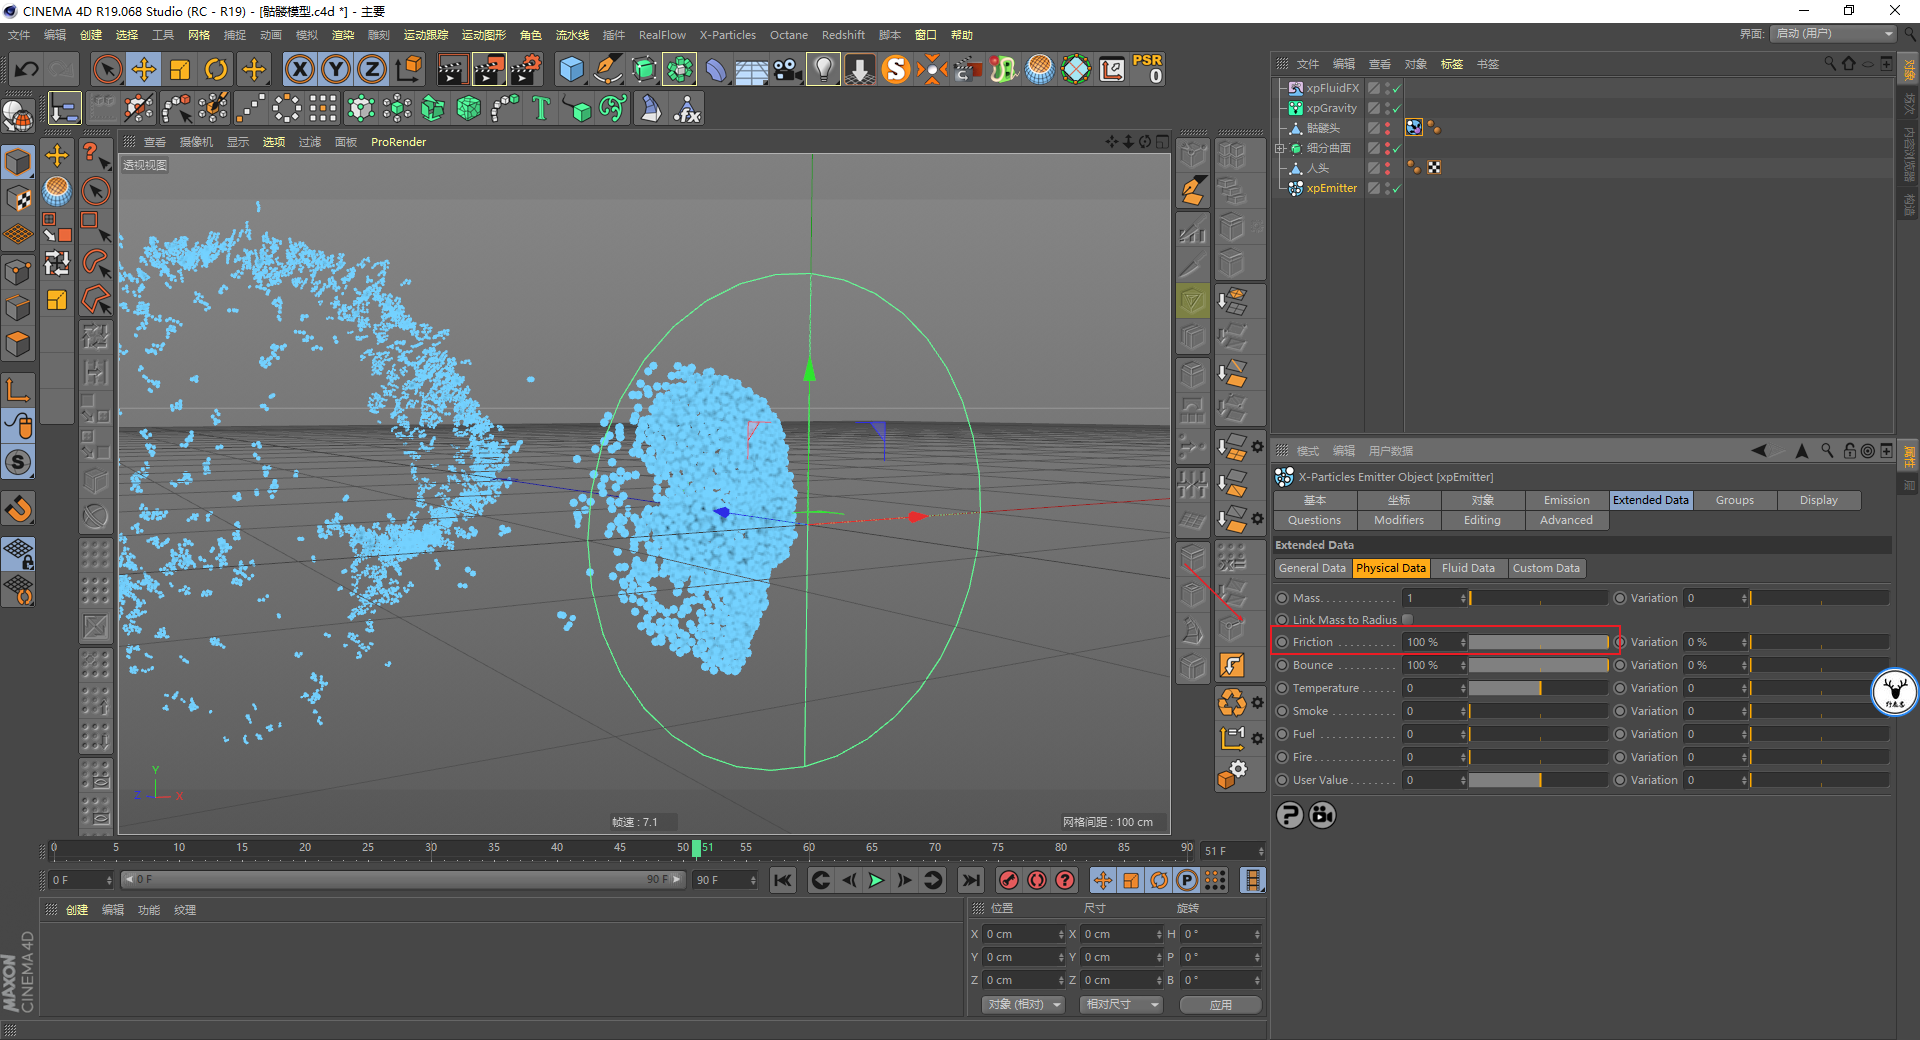The height and width of the screenshot is (1040, 1920).
Task: Click the coordinate system icon
Action: pos(408,69)
